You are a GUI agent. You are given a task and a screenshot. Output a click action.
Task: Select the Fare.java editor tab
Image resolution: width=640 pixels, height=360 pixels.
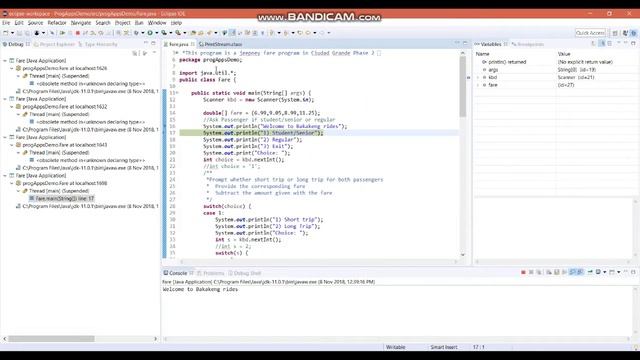179,44
